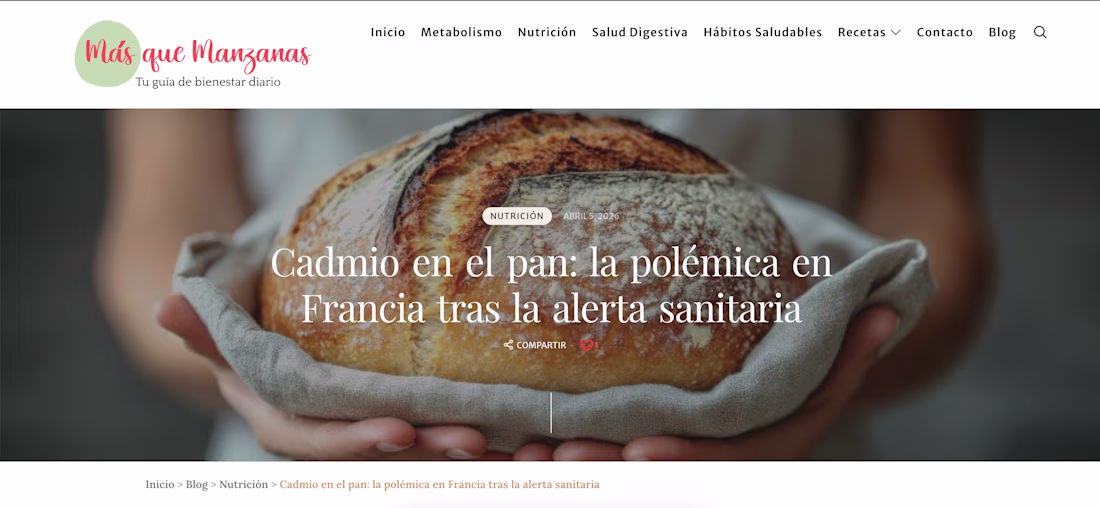Select Nutrición in the top menu

pyautogui.click(x=547, y=32)
